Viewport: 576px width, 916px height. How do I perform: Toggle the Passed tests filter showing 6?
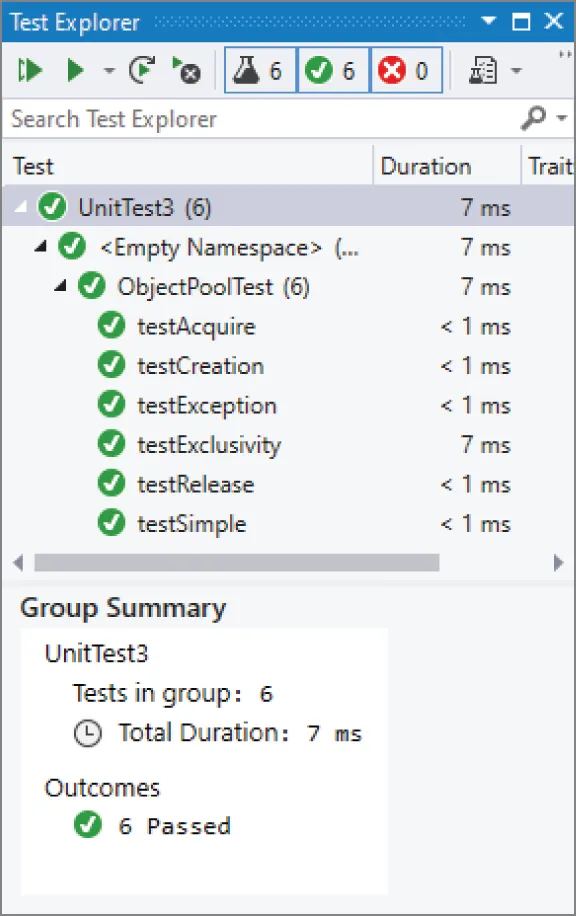coord(333,70)
